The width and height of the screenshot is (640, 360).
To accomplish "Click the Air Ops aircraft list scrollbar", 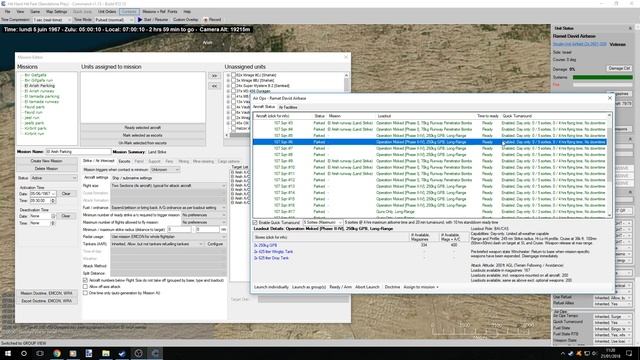I will [x=609, y=165].
